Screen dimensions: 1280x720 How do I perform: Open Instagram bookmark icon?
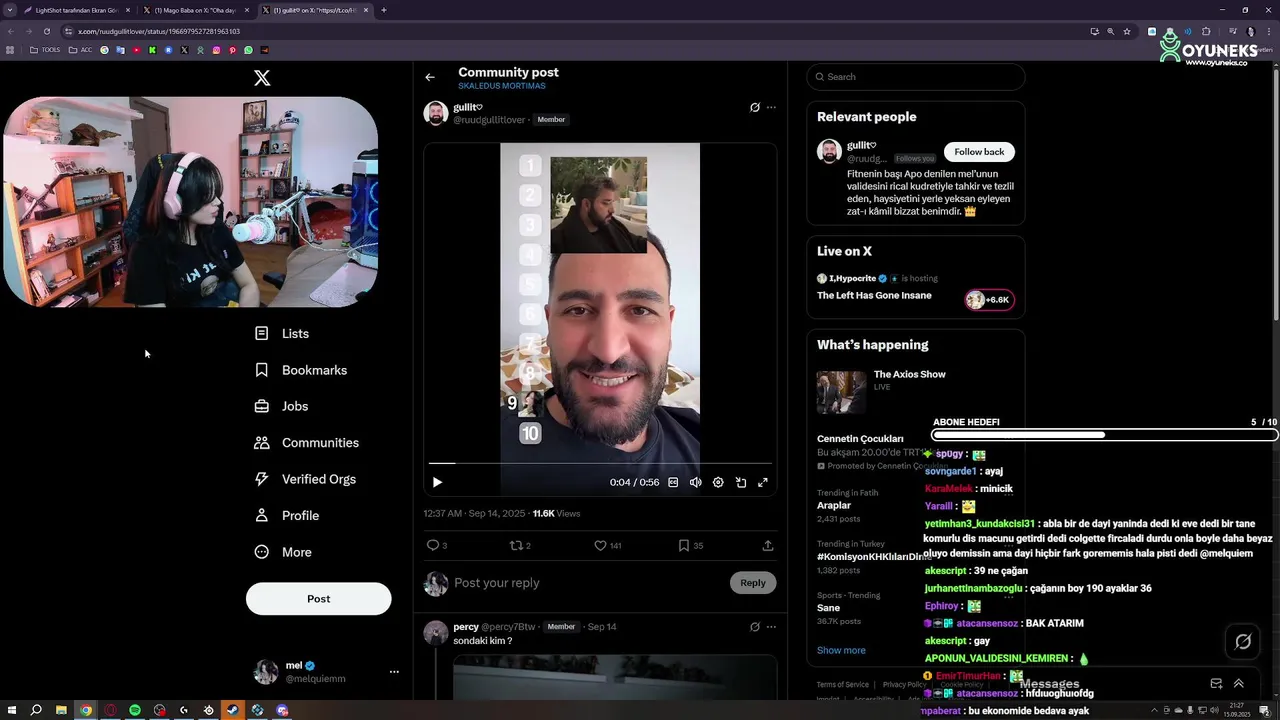[x=216, y=50]
